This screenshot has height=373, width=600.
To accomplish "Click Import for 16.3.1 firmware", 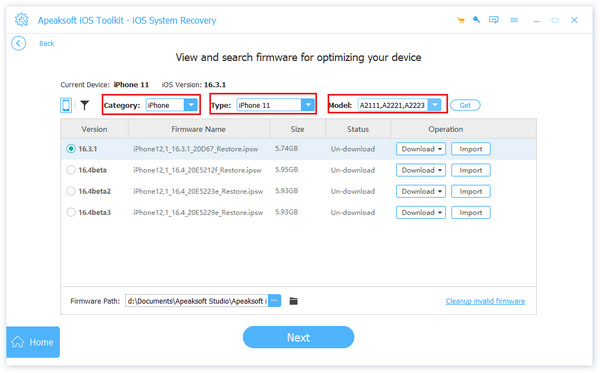I will point(471,149).
